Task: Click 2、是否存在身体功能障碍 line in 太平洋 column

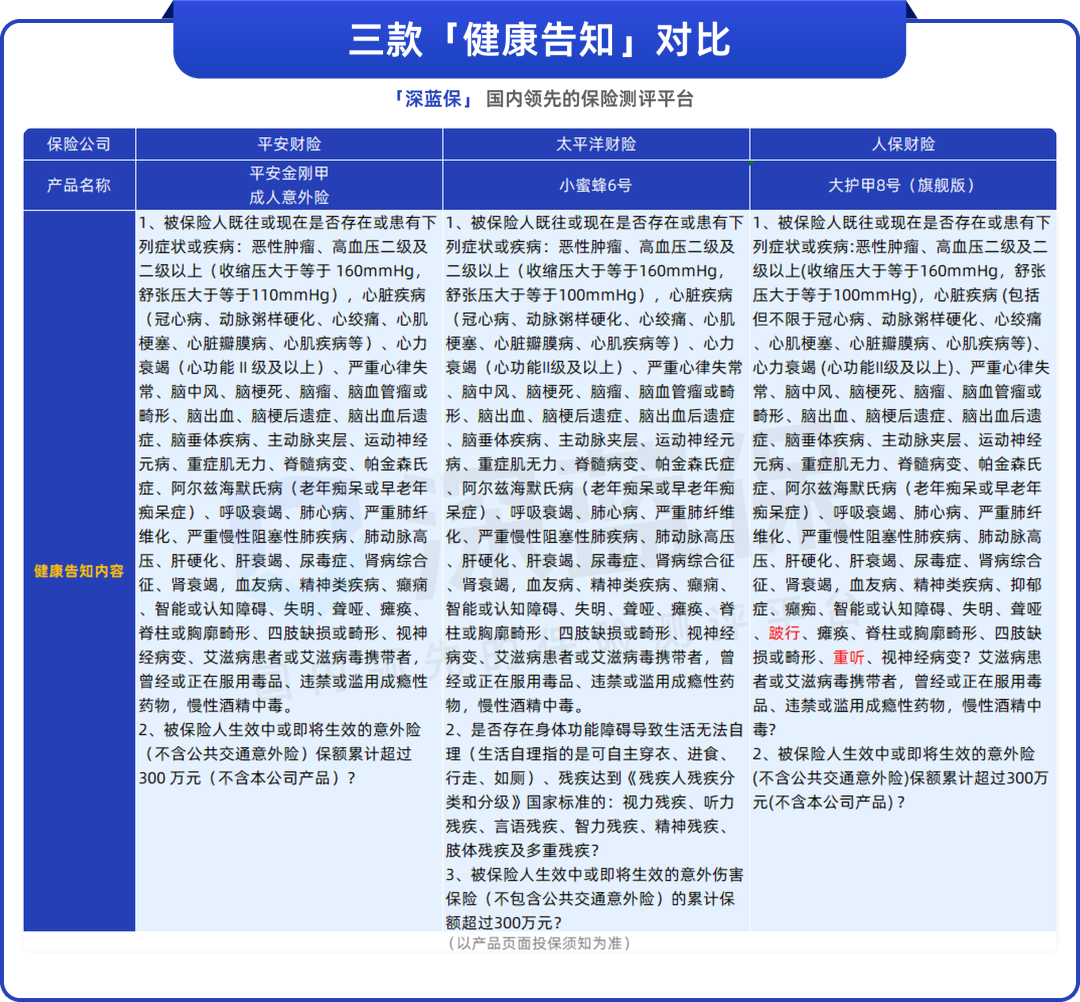Action: tap(594, 729)
